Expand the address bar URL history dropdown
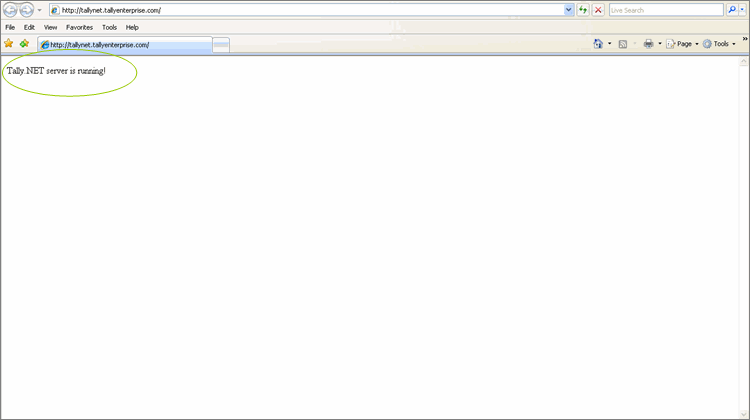 [x=568, y=10]
